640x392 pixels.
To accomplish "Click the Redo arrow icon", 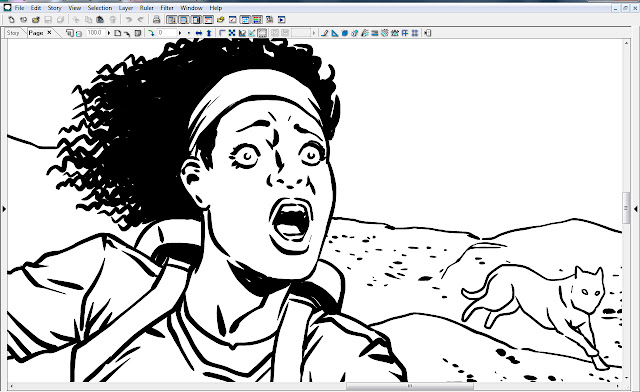I will pos(140,20).
